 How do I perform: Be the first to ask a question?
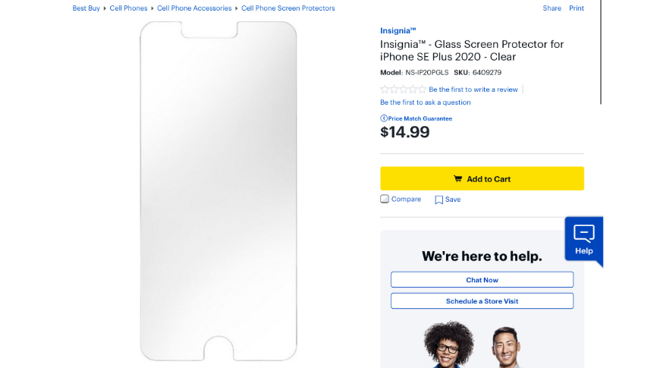click(x=425, y=102)
